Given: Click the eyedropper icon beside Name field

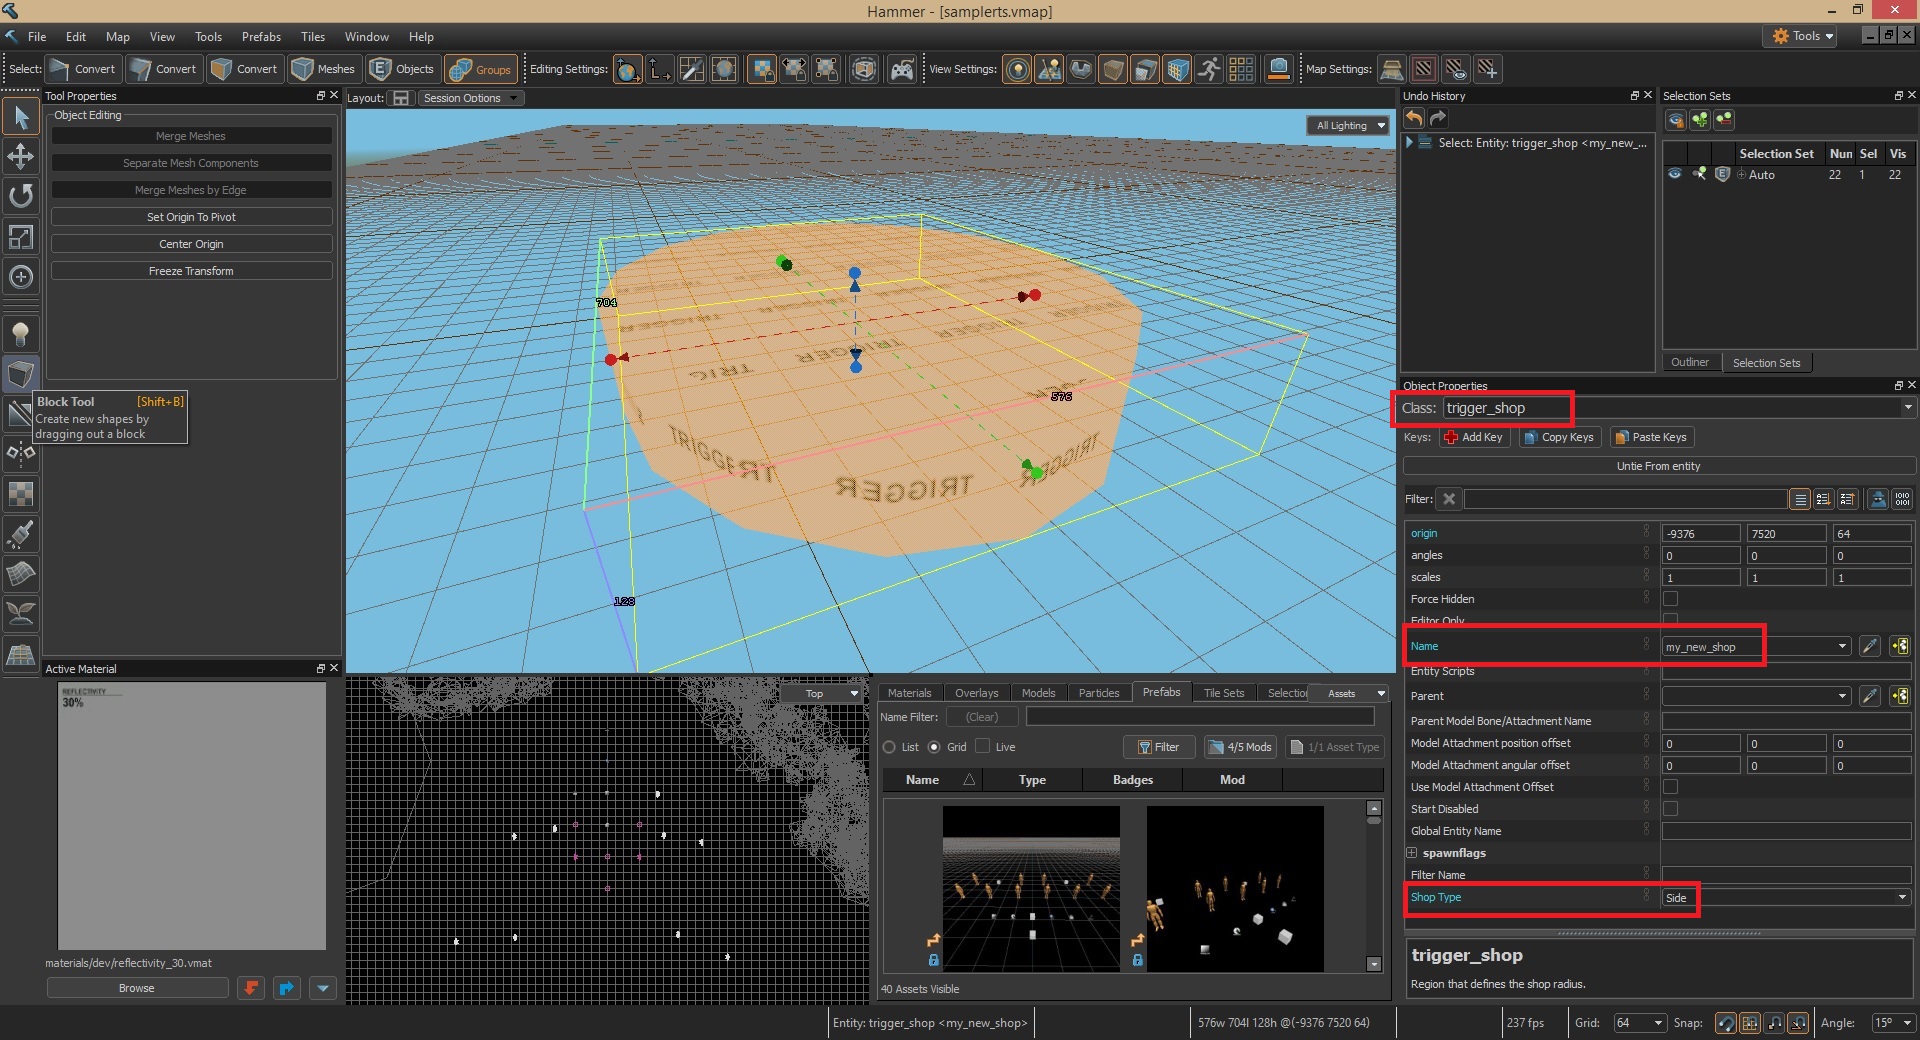Looking at the screenshot, I should point(1869,646).
